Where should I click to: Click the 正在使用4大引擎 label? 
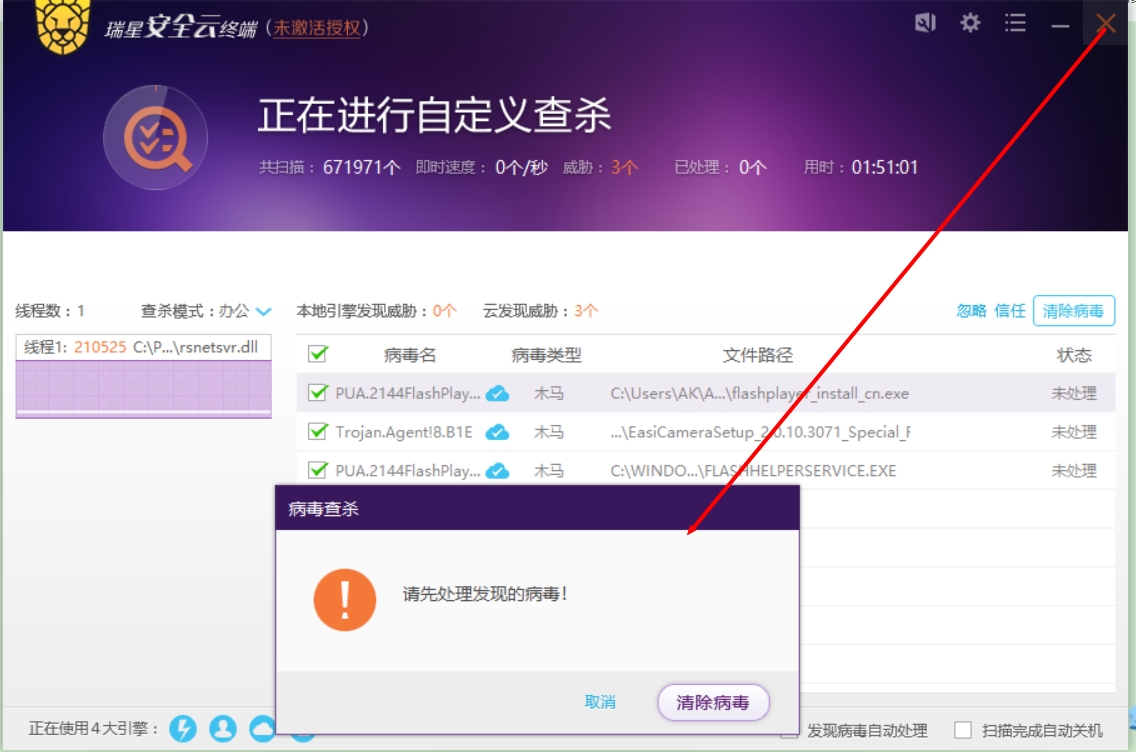(93, 728)
